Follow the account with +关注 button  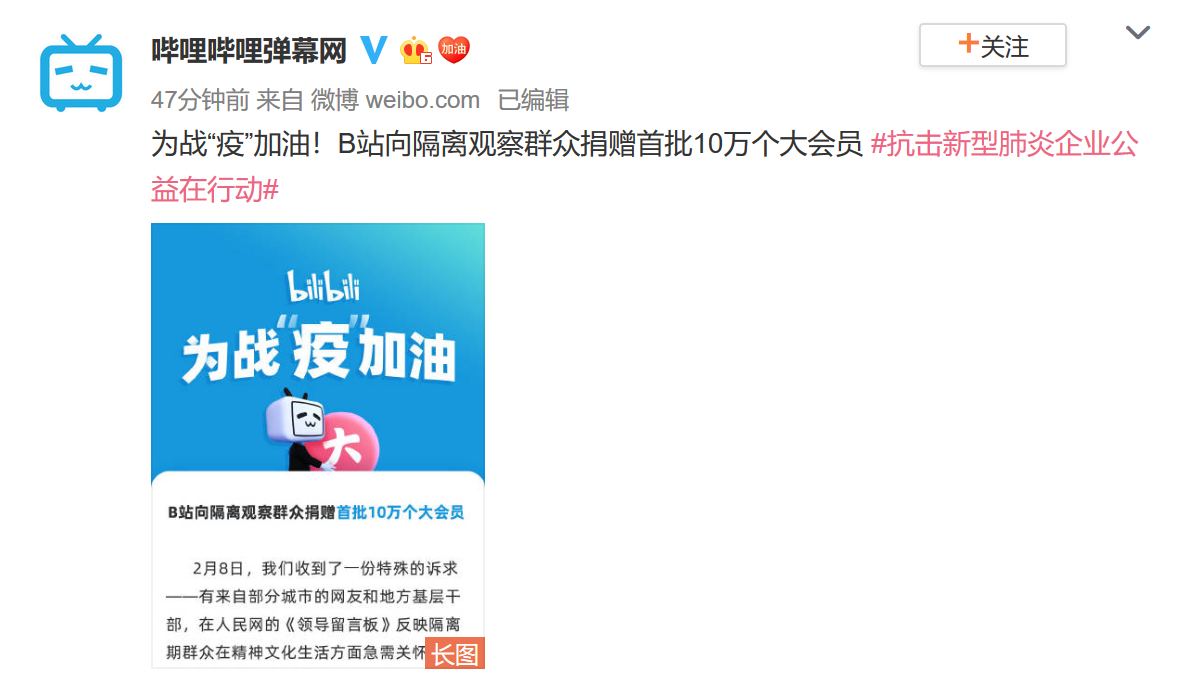tap(993, 45)
